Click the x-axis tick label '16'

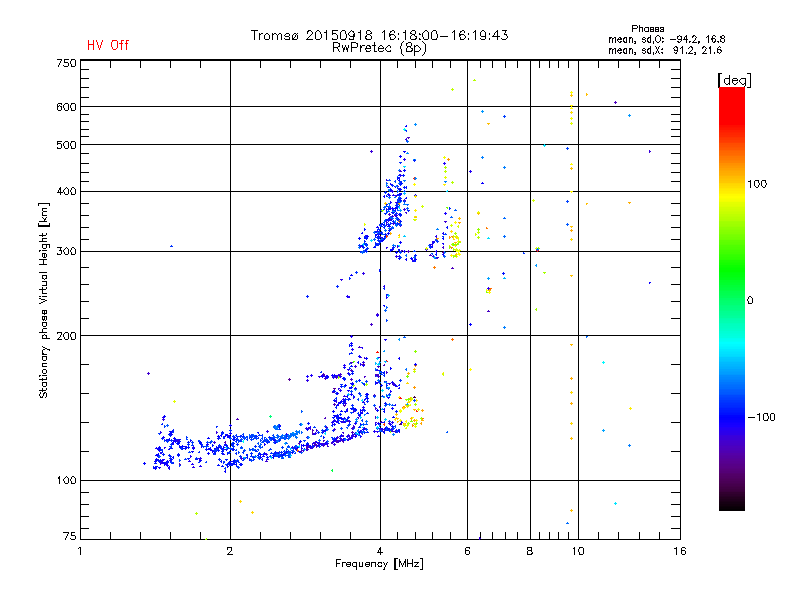tap(680, 551)
